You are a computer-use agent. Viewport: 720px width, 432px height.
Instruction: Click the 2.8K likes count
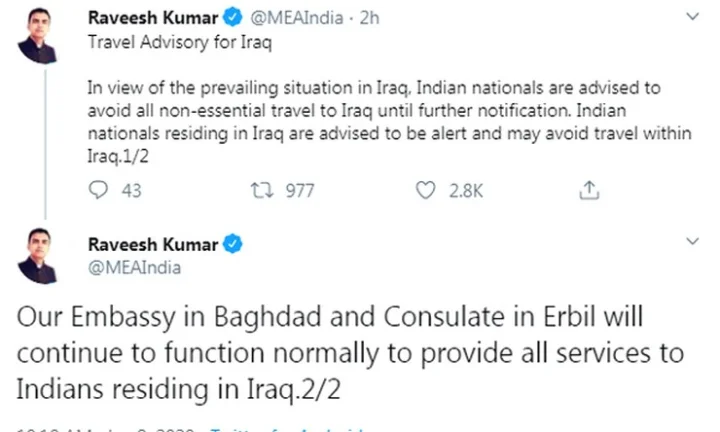point(466,190)
